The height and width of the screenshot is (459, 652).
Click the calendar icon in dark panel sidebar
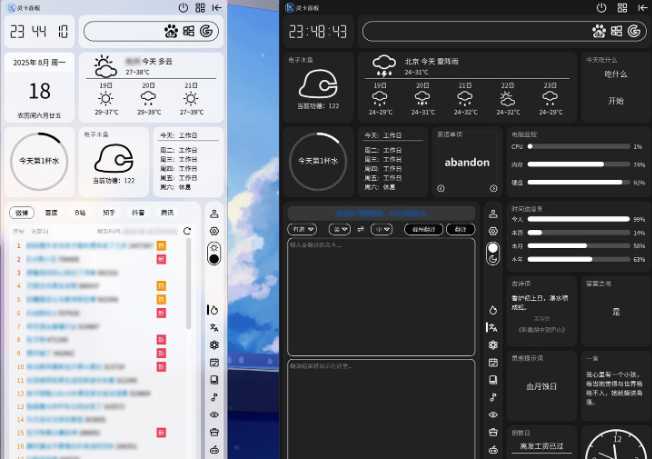[x=493, y=362]
